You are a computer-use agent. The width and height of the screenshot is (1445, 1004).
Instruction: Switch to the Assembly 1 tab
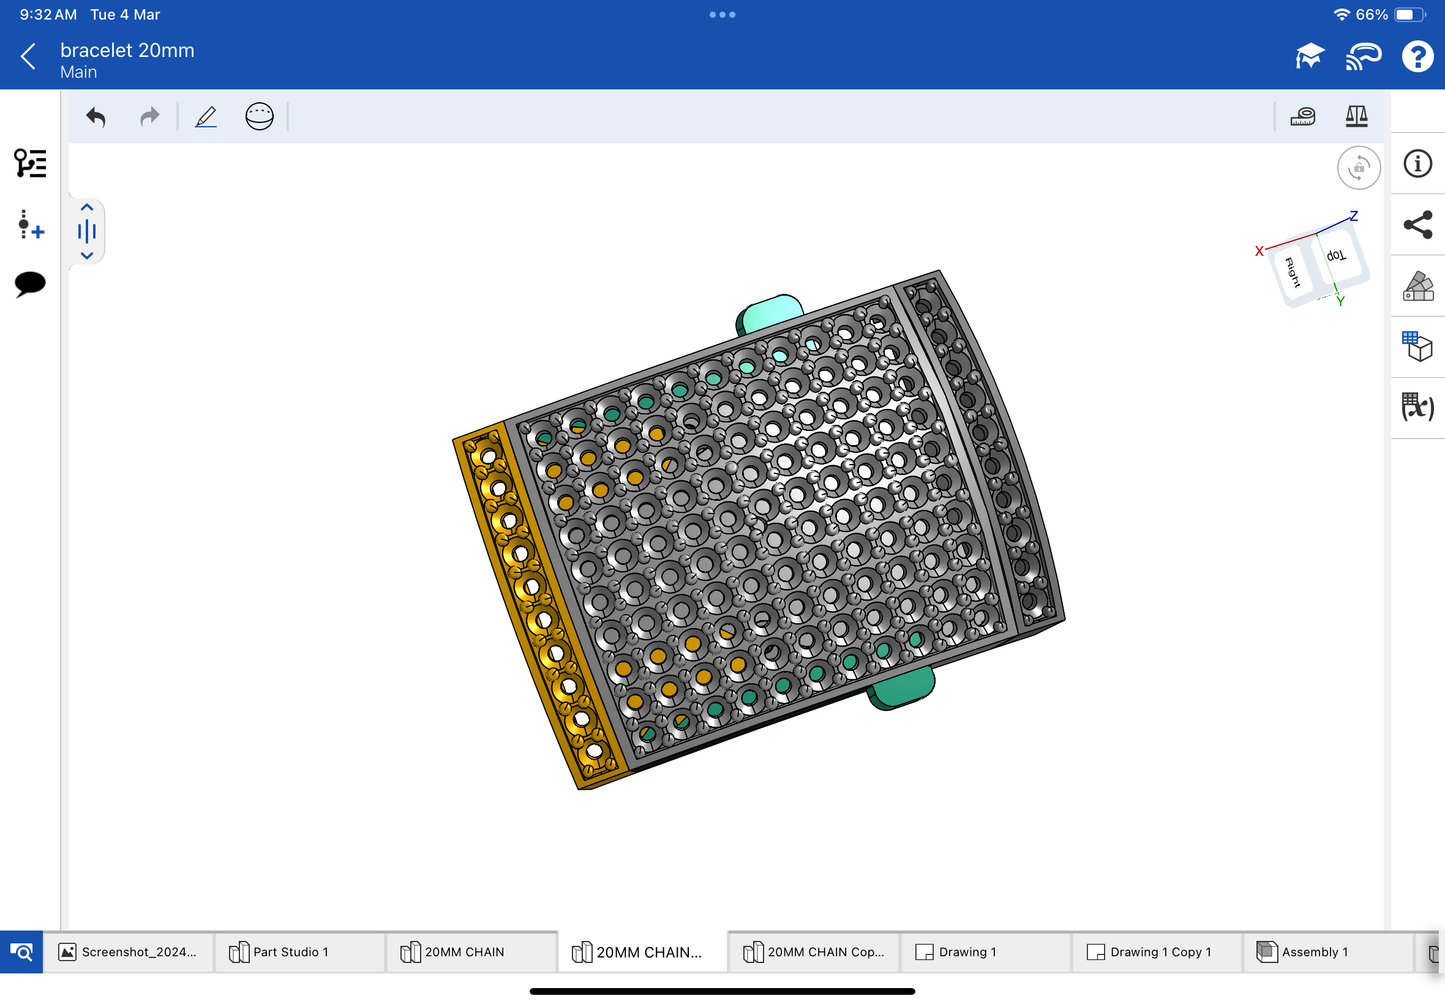point(1314,952)
